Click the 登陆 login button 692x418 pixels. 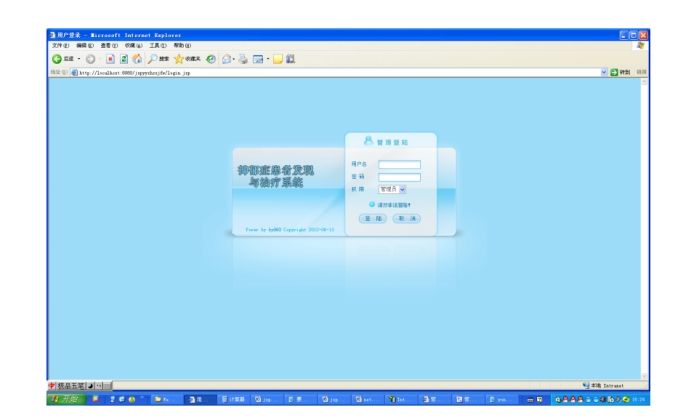coord(373,218)
